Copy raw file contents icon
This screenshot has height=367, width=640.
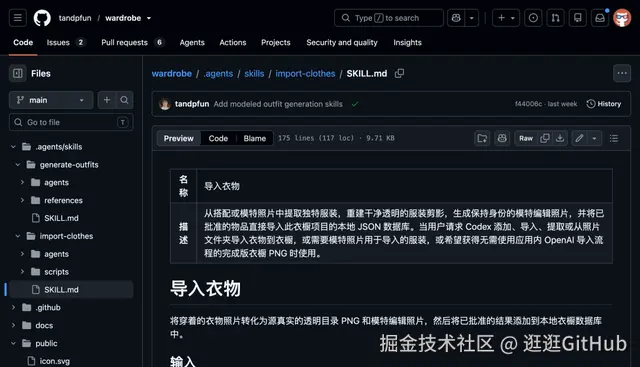coord(544,138)
